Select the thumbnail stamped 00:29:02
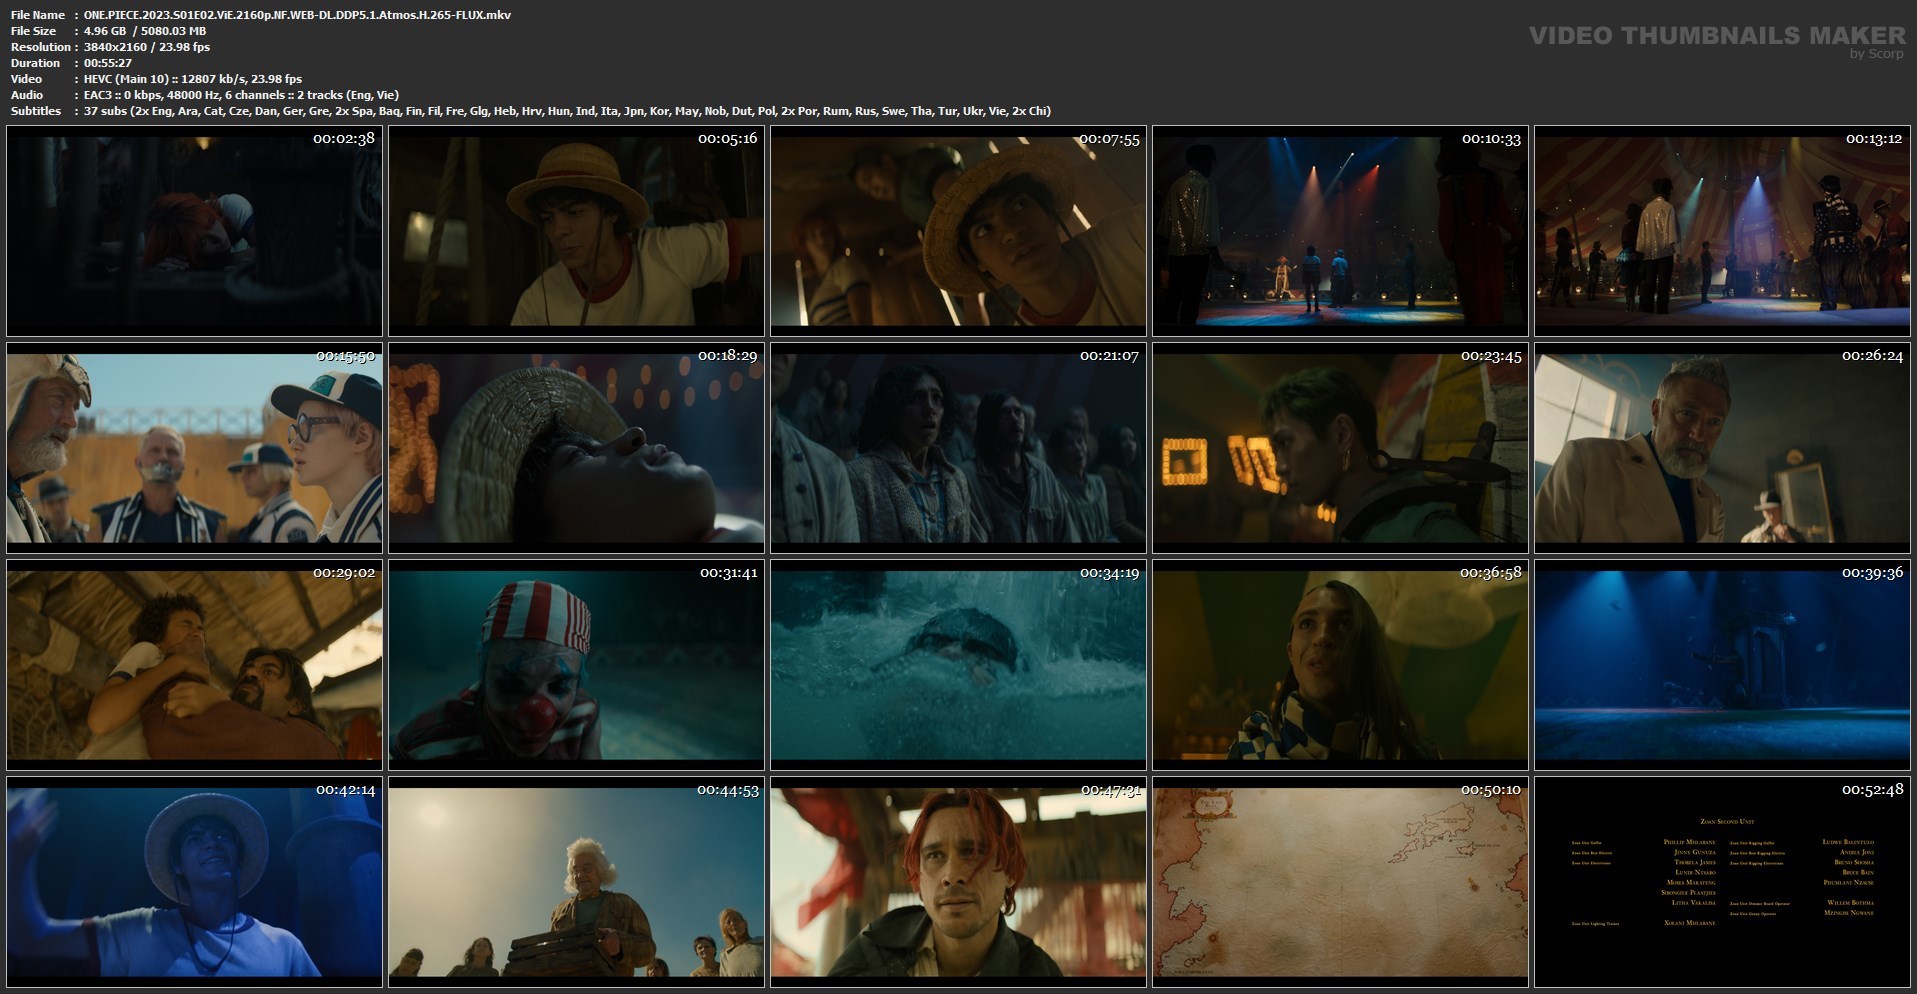Viewport: 1917px width, 994px height. click(x=194, y=665)
